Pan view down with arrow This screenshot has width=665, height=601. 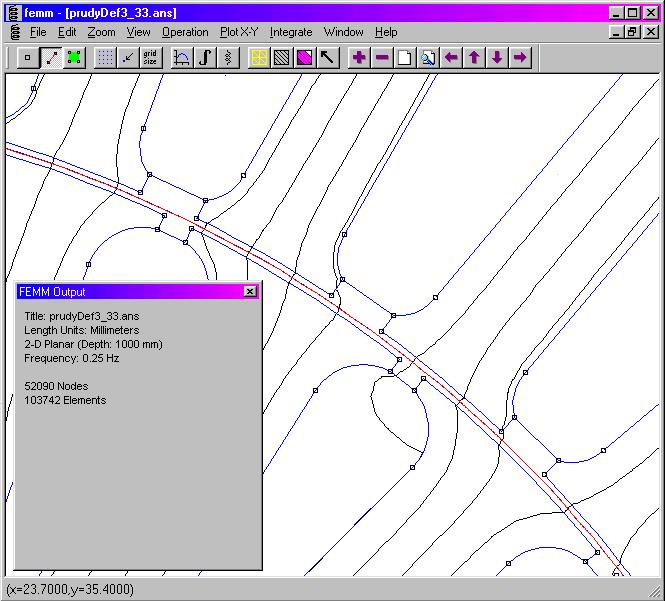click(497, 57)
